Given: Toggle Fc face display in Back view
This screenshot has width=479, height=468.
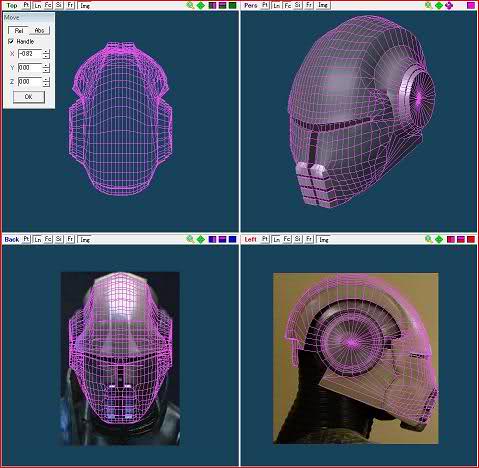Looking at the screenshot, I should click(x=48, y=239).
